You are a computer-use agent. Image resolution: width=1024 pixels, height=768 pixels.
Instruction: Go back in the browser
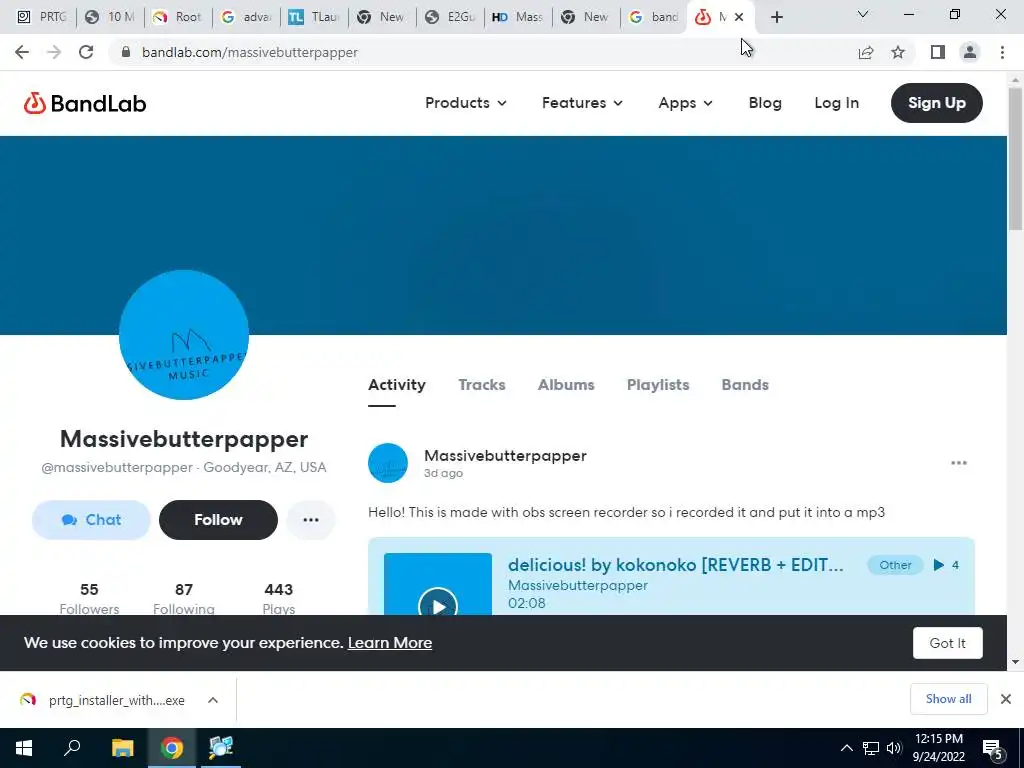22,52
